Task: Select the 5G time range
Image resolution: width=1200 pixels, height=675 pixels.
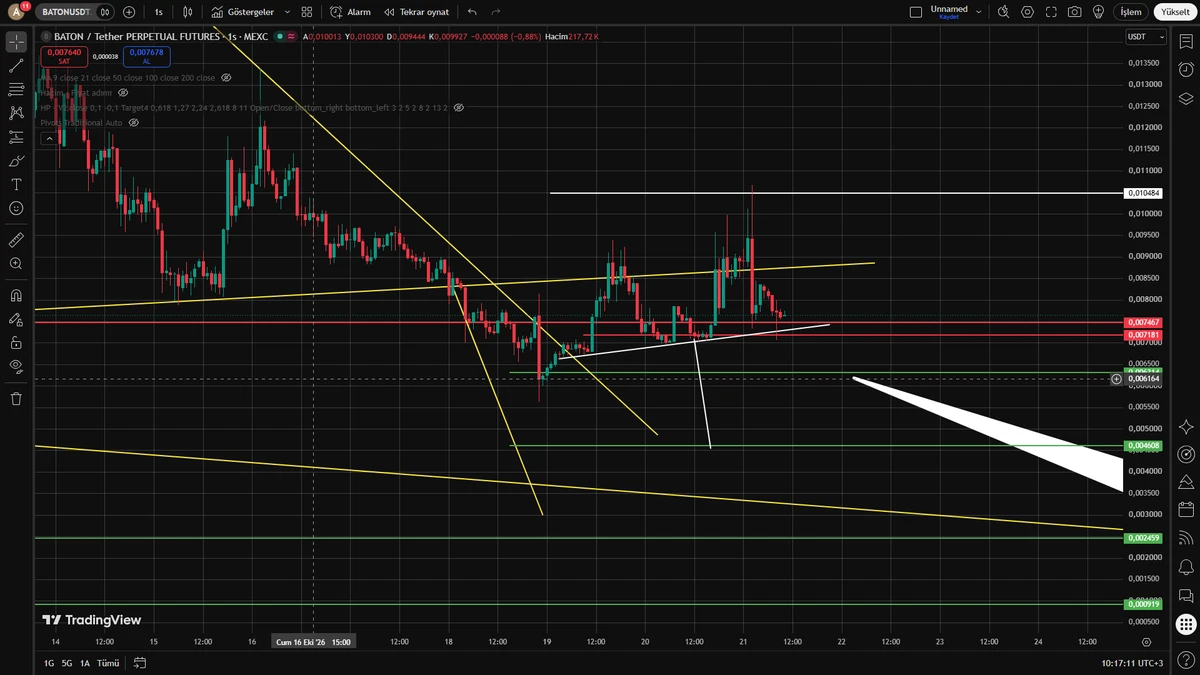Action: click(67, 663)
